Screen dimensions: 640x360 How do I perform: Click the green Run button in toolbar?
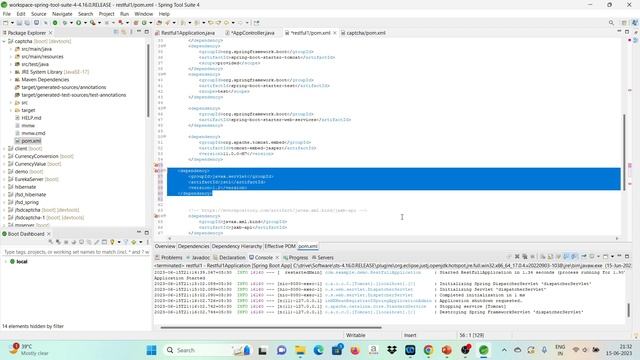(x=78, y=23)
